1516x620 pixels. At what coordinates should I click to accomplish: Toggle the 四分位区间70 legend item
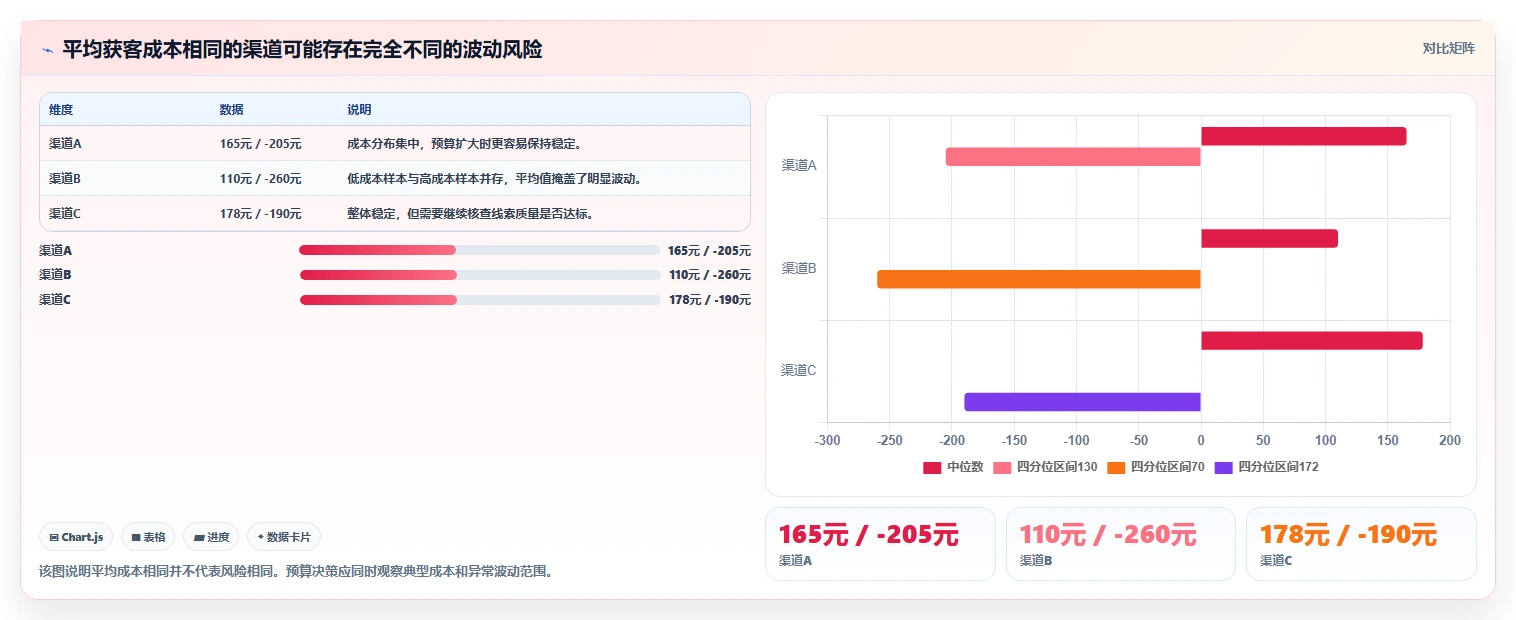click(x=1155, y=467)
